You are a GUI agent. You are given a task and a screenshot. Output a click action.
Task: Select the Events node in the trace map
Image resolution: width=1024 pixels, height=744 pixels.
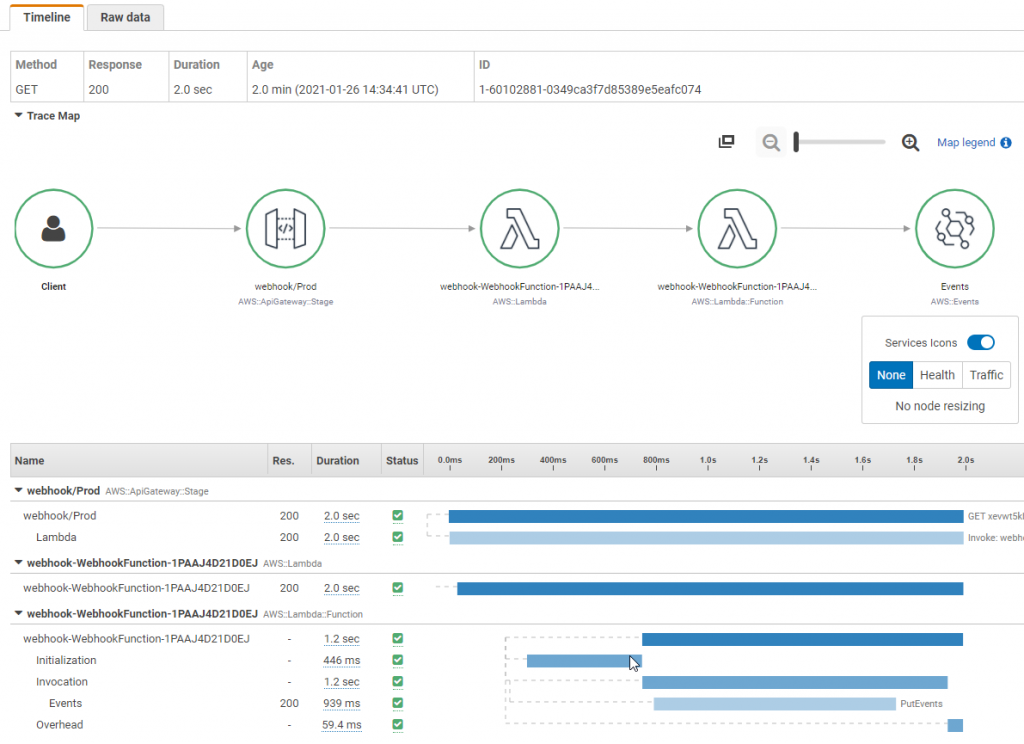click(x=955, y=228)
